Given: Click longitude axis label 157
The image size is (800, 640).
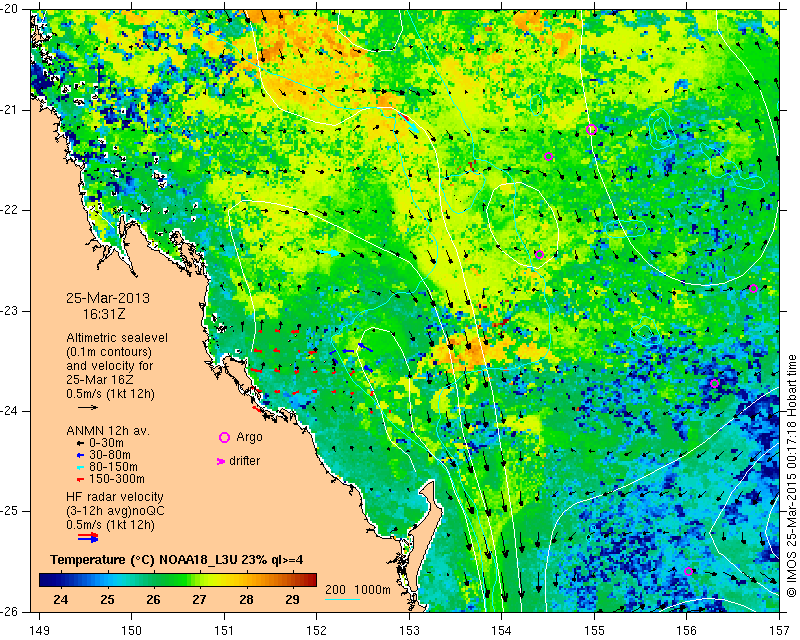Looking at the screenshot, I should click(x=780, y=631).
